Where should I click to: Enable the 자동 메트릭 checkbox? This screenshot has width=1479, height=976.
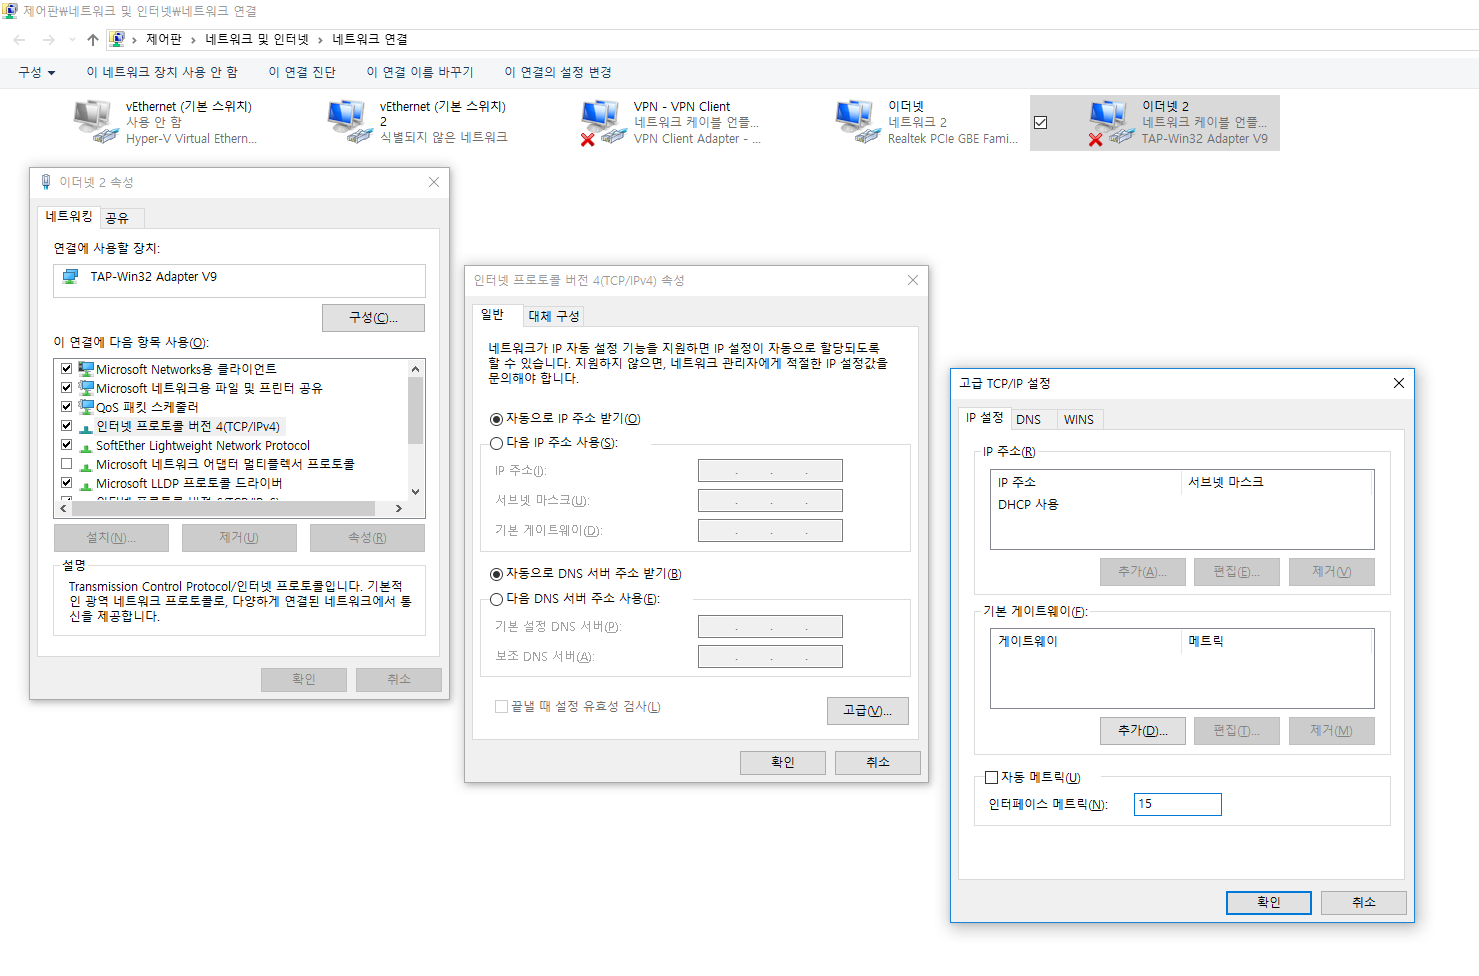[x=992, y=777]
